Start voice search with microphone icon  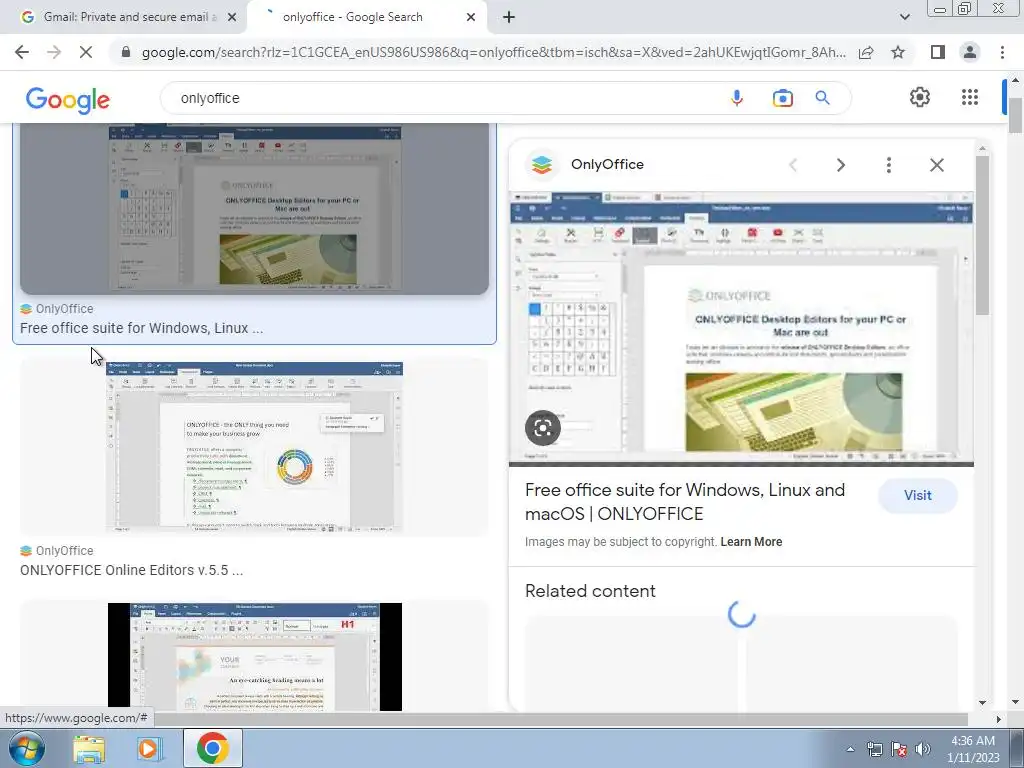pos(737,98)
